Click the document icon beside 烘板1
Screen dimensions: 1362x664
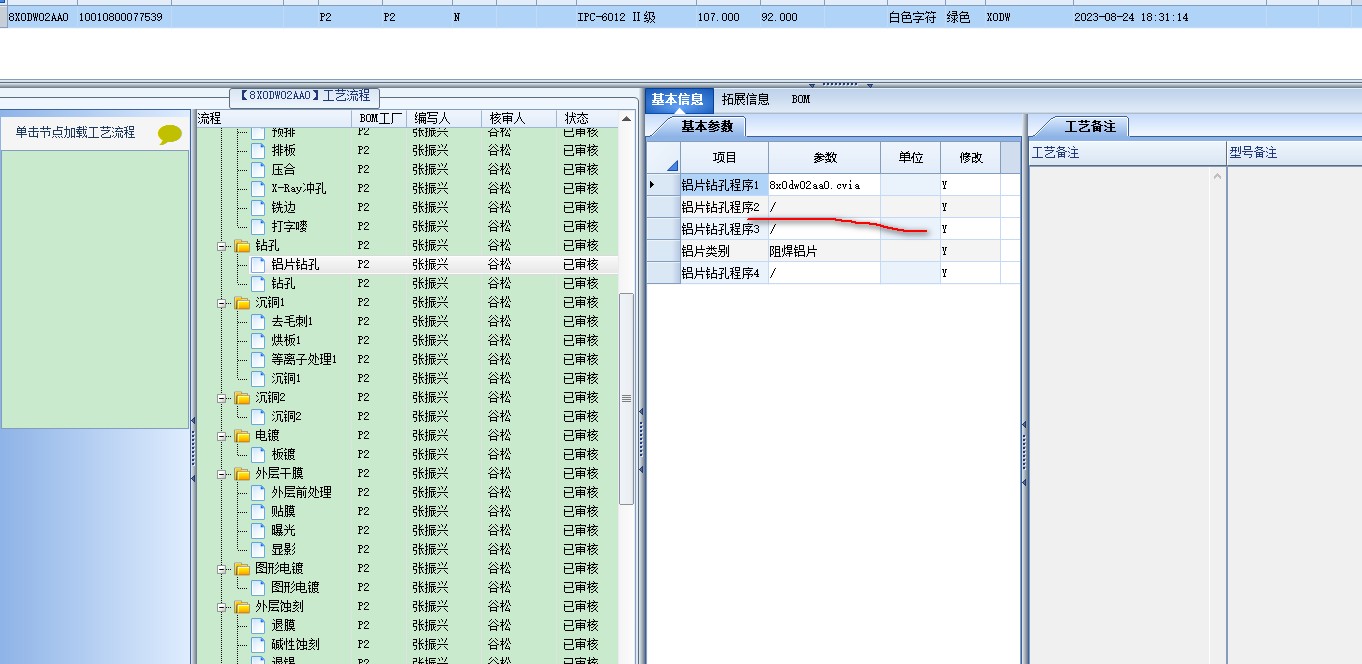[258, 340]
